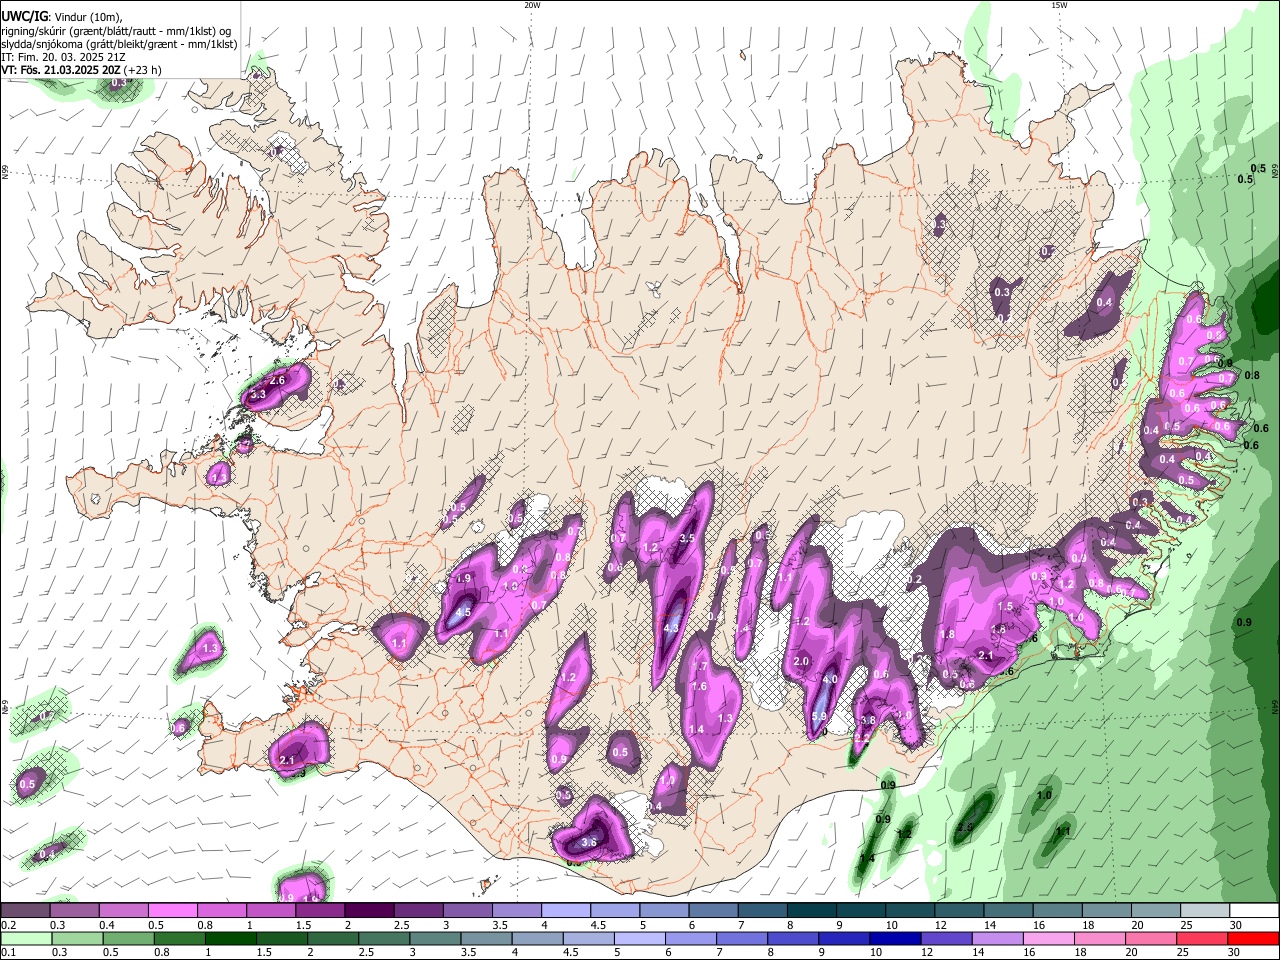This screenshot has height=960, width=1280.
Task: Click the '3.3' snowfall value on the map
Action: tap(258, 395)
